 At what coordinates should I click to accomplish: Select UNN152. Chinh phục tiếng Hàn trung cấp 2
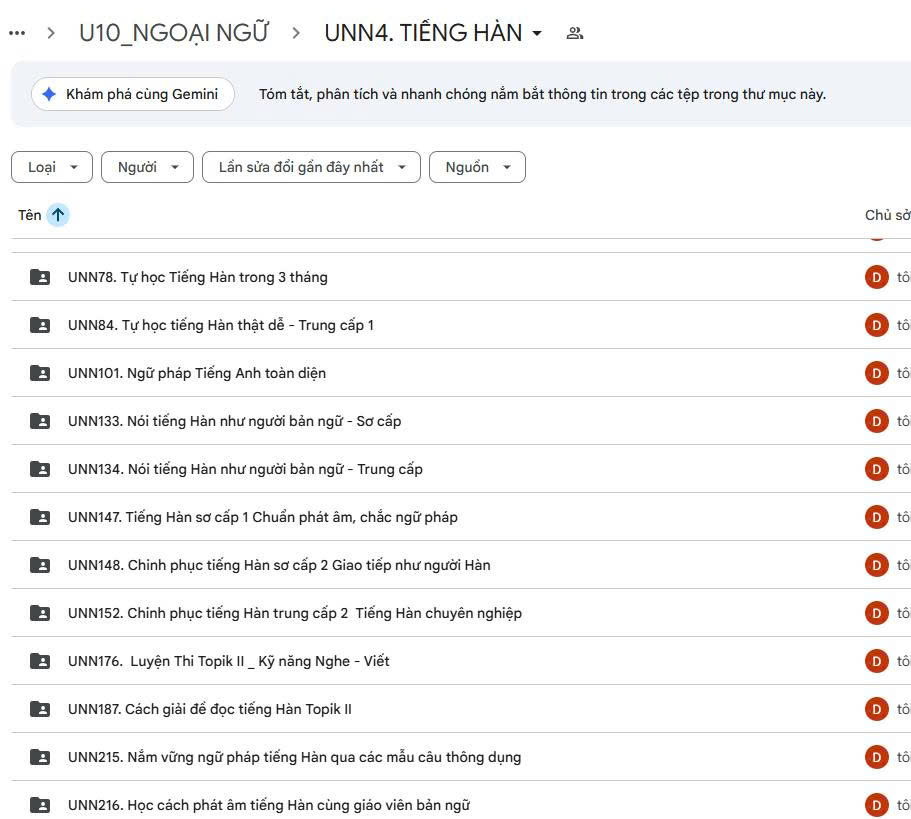pyautogui.click(x=295, y=613)
